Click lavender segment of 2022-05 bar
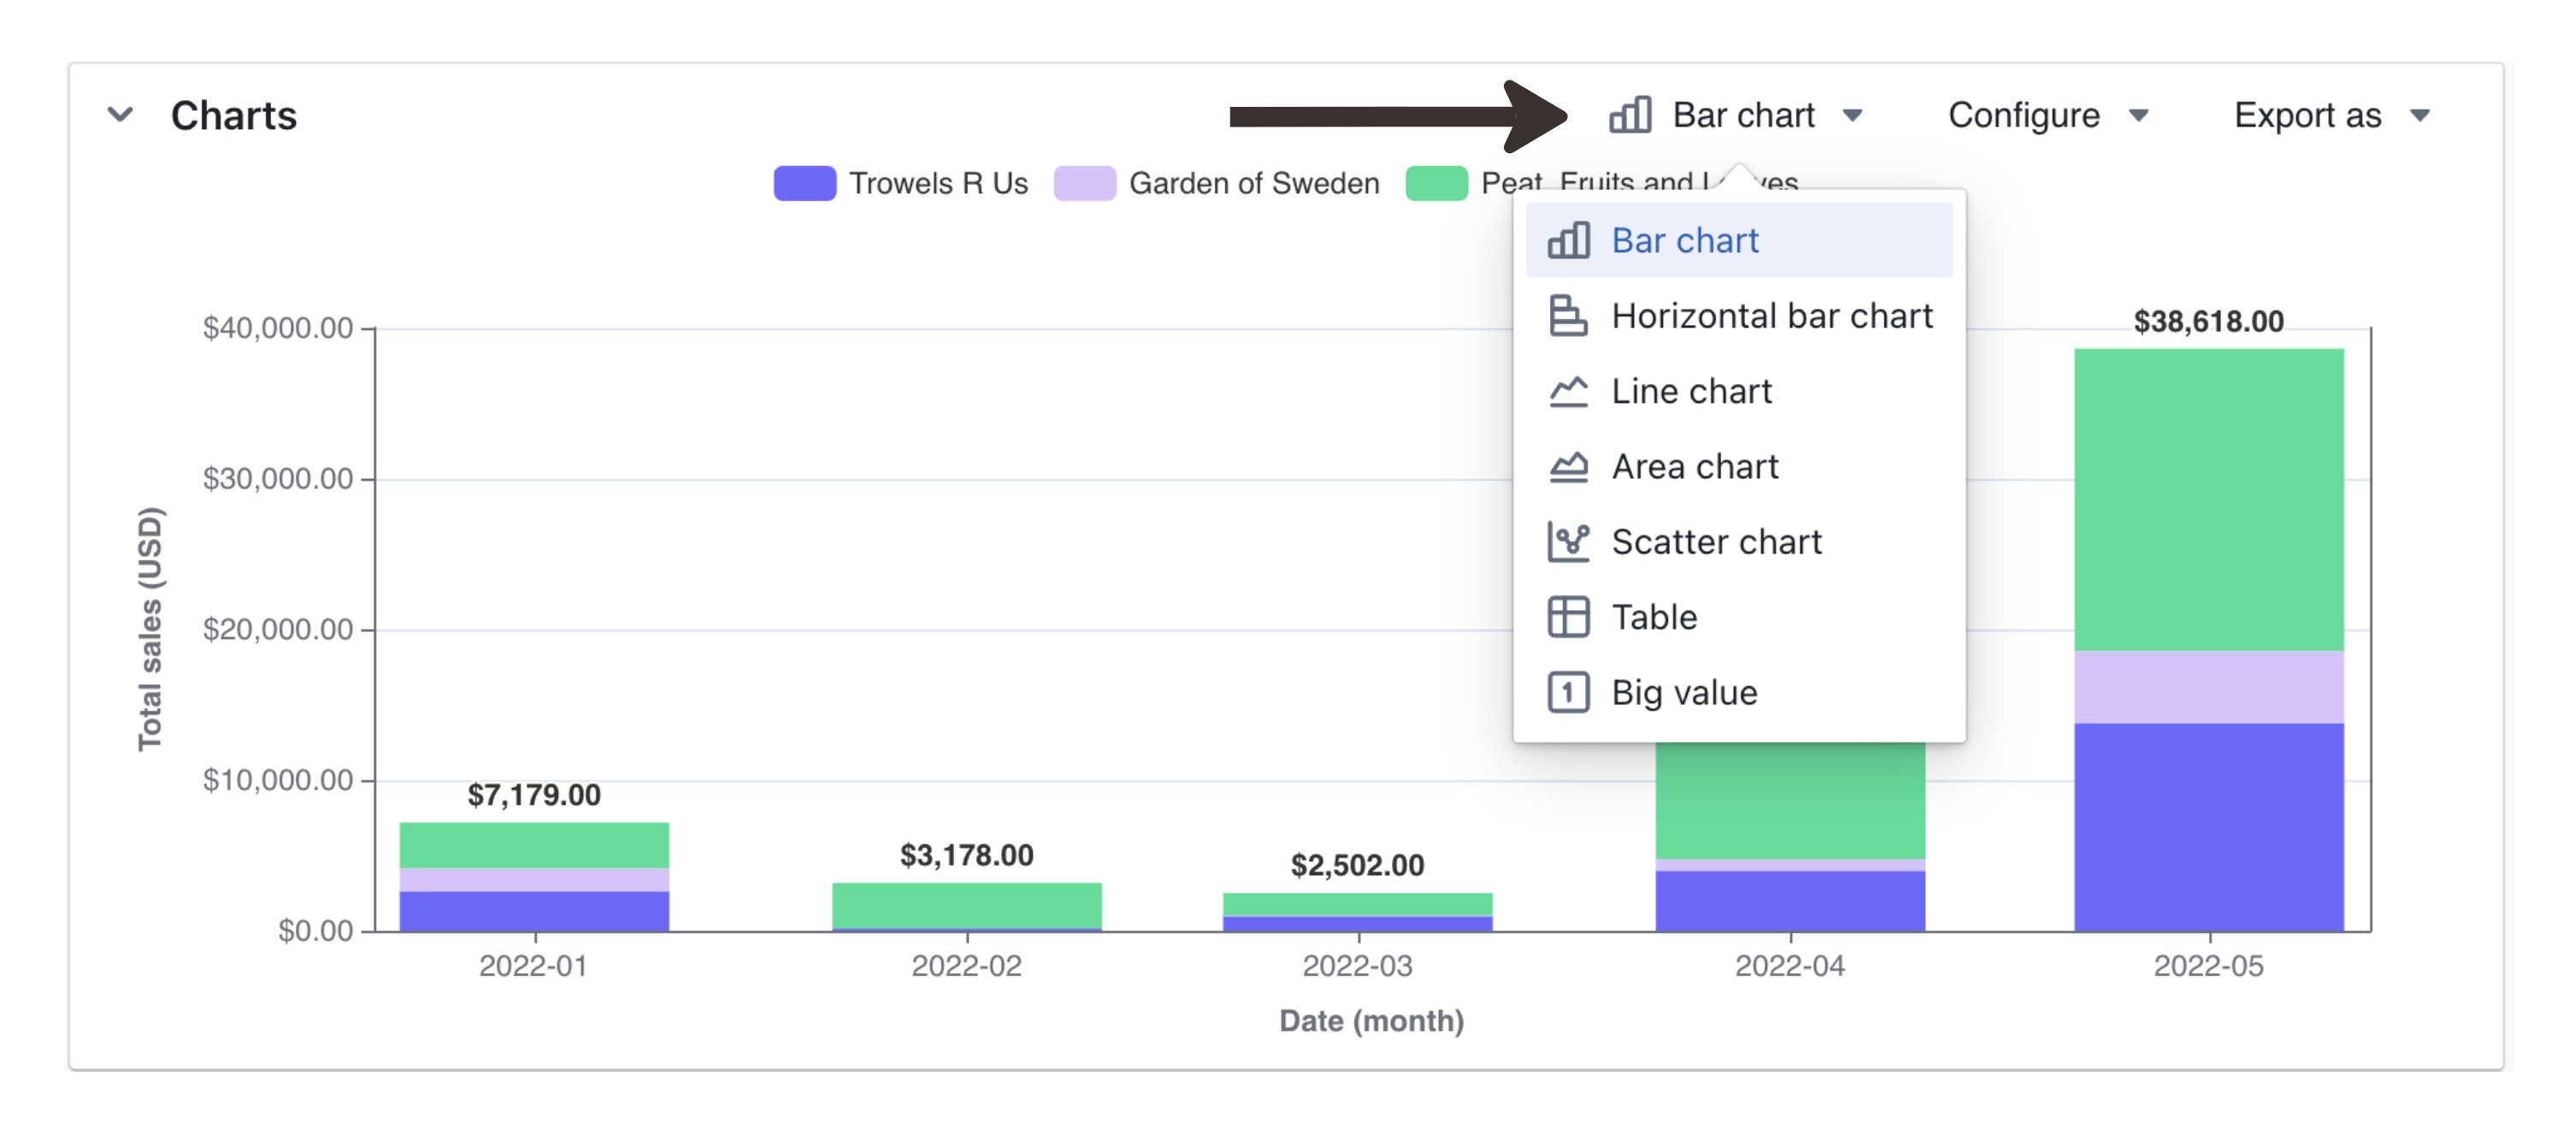This screenshot has width=2576, height=1135. pos(2208,687)
